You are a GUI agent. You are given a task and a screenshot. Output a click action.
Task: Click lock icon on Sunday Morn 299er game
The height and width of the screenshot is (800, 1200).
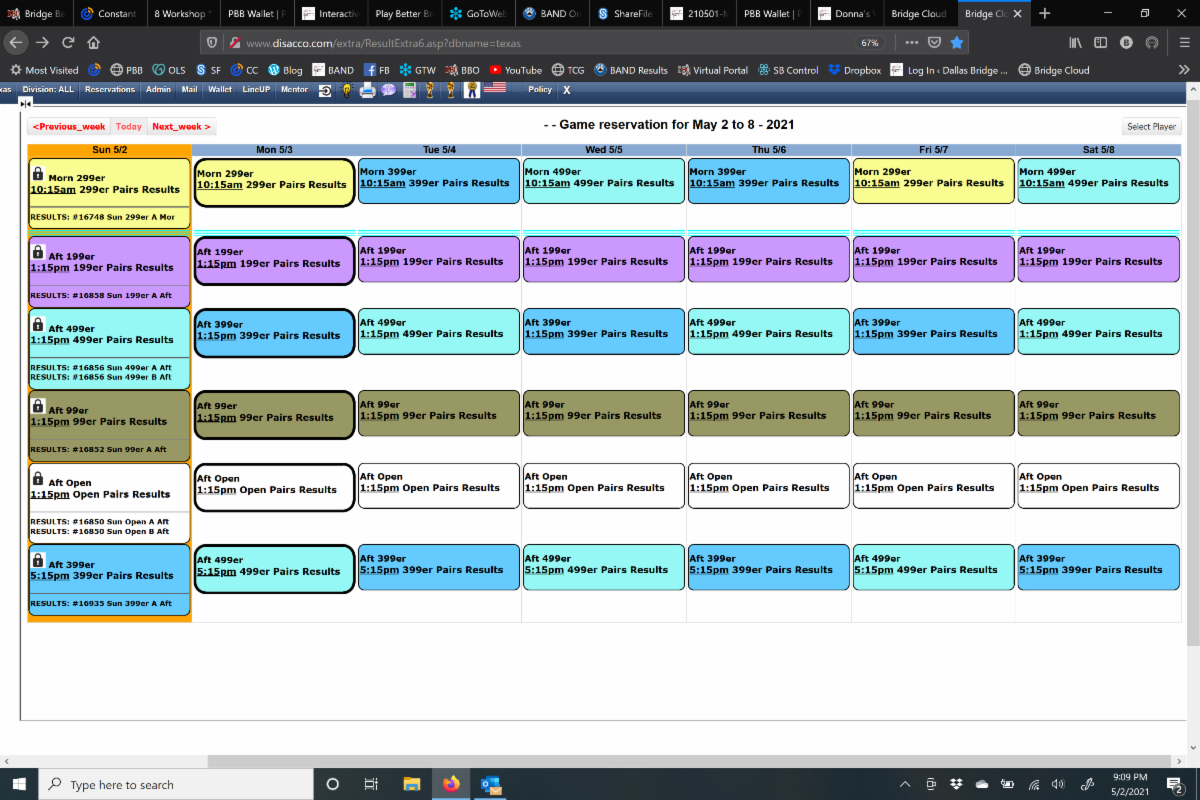[38, 173]
